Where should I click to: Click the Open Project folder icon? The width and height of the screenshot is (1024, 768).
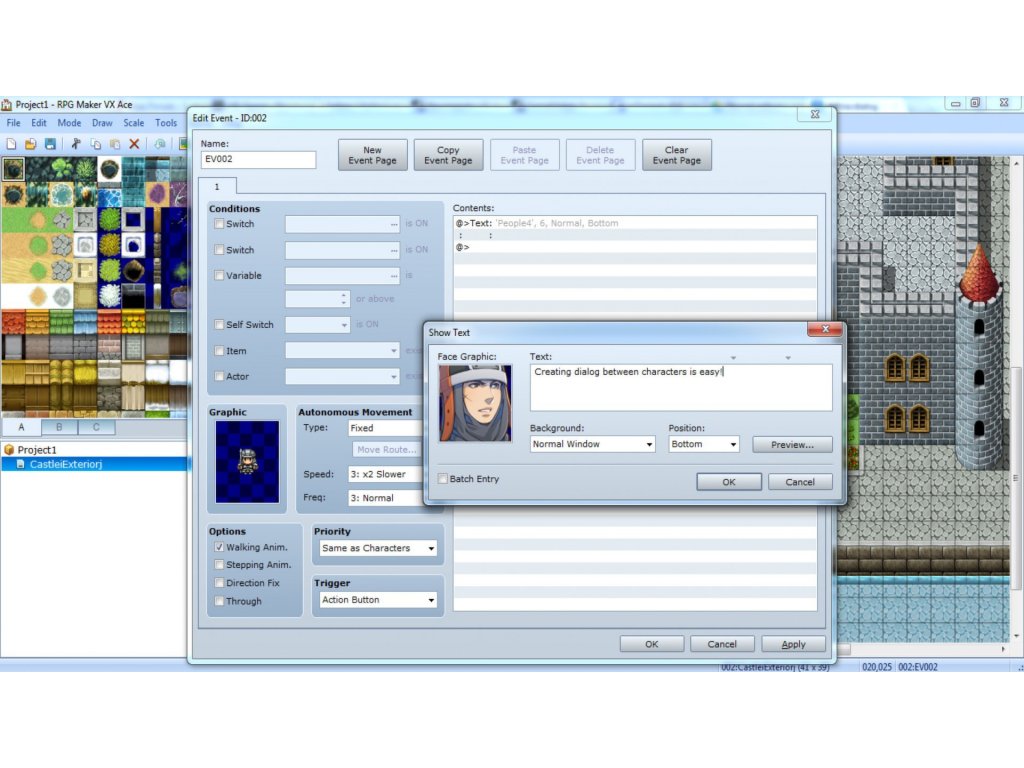pos(30,144)
